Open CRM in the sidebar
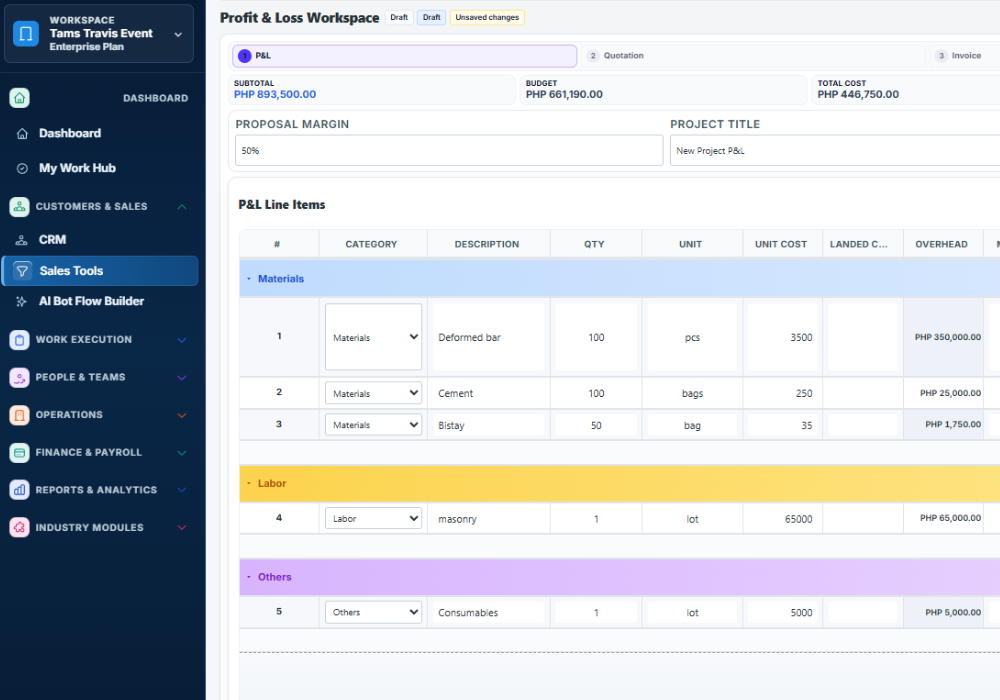The height and width of the screenshot is (700, 1000). [x=52, y=240]
